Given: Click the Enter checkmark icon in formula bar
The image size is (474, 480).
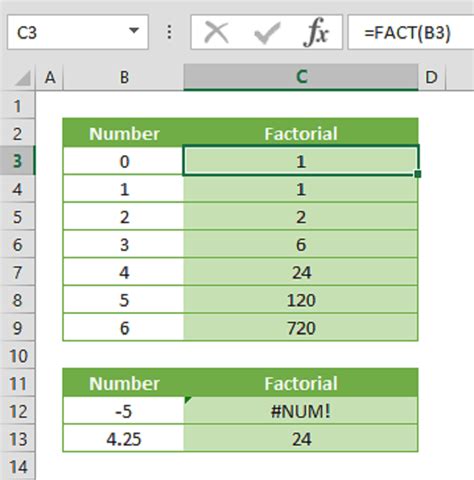Looking at the screenshot, I should [267, 33].
